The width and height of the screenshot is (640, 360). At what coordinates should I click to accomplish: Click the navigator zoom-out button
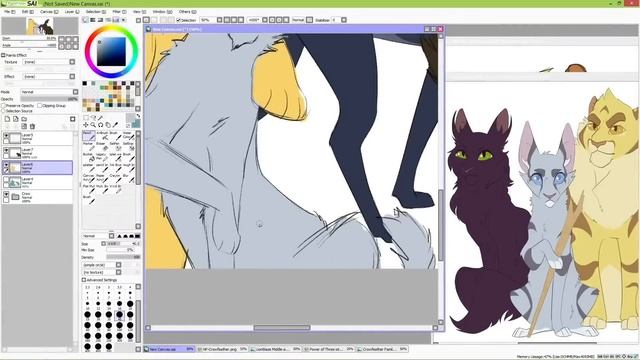pyautogui.click(x=61, y=39)
